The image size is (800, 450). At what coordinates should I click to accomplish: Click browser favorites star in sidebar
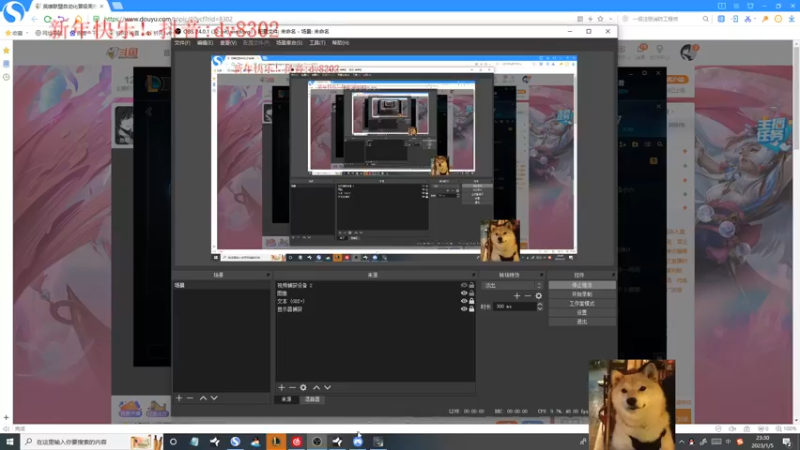6,50
